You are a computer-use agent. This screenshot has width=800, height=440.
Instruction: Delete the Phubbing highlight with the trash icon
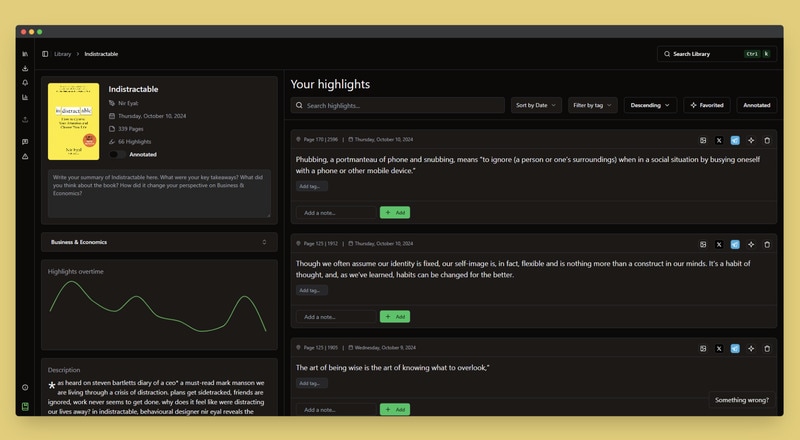767,140
